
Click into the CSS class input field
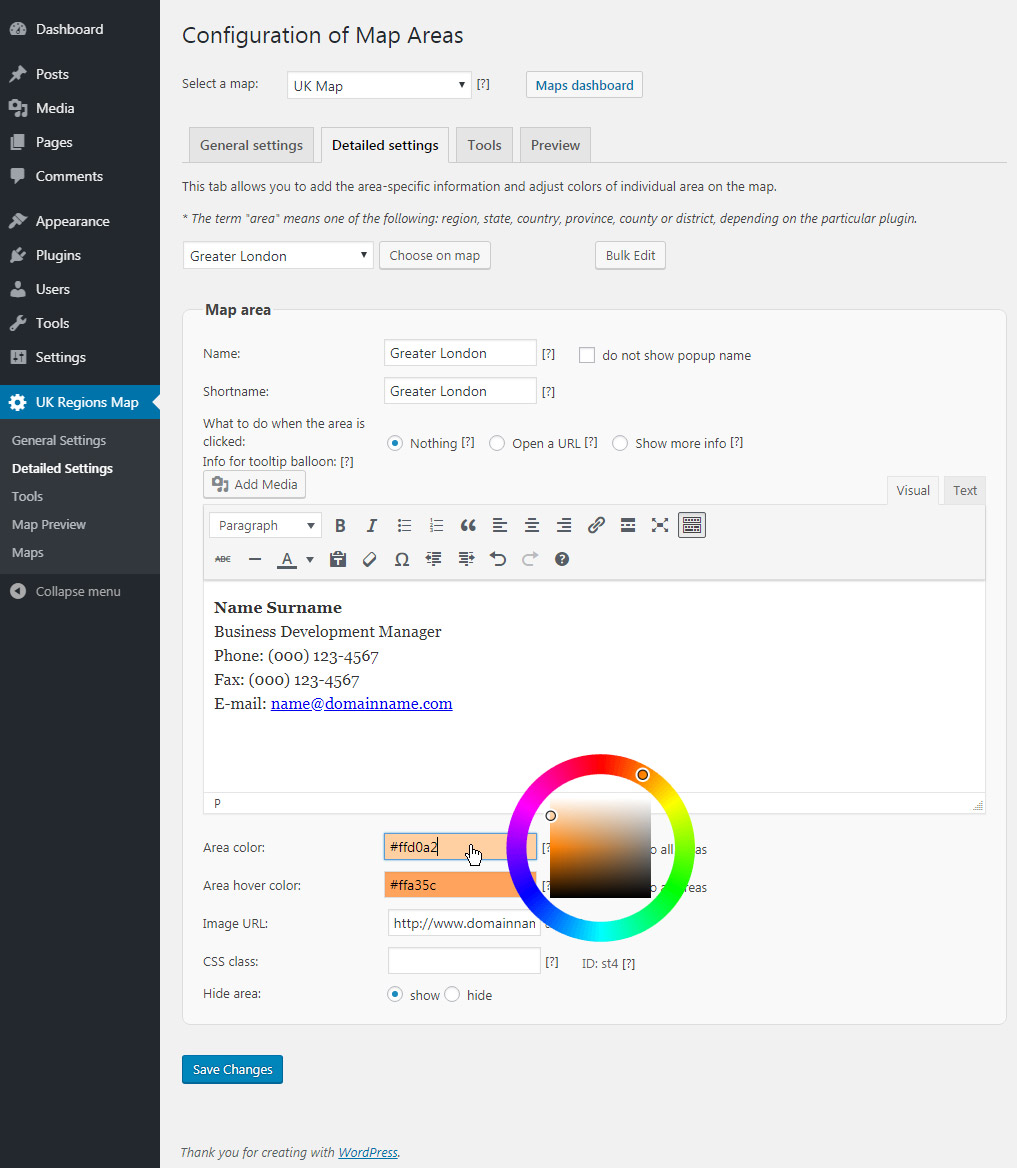click(x=464, y=961)
